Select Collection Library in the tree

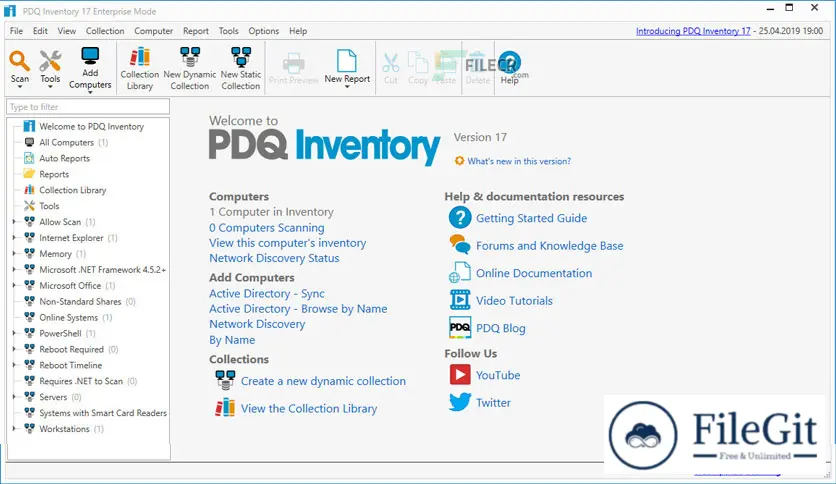point(73,190)
